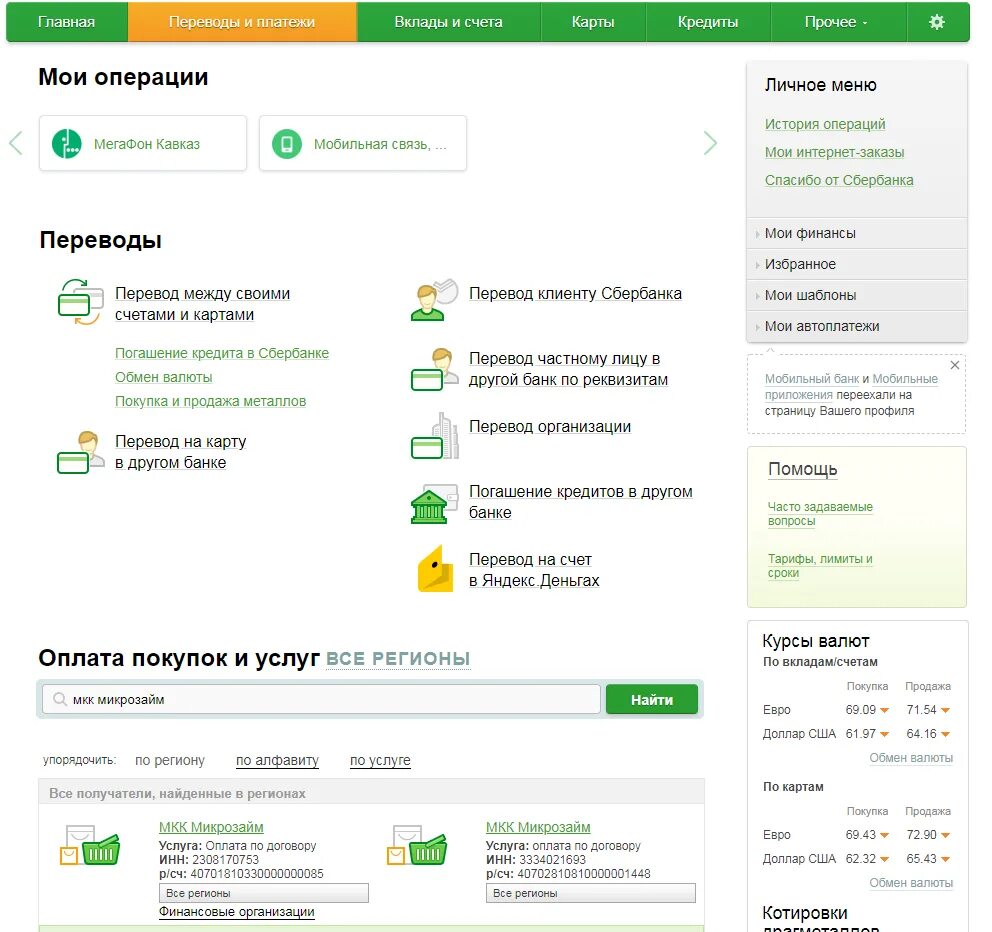Viewport: 992px width, 932px height.
Task: Expand the Избранное section
Action: click(x=857, y=264)
